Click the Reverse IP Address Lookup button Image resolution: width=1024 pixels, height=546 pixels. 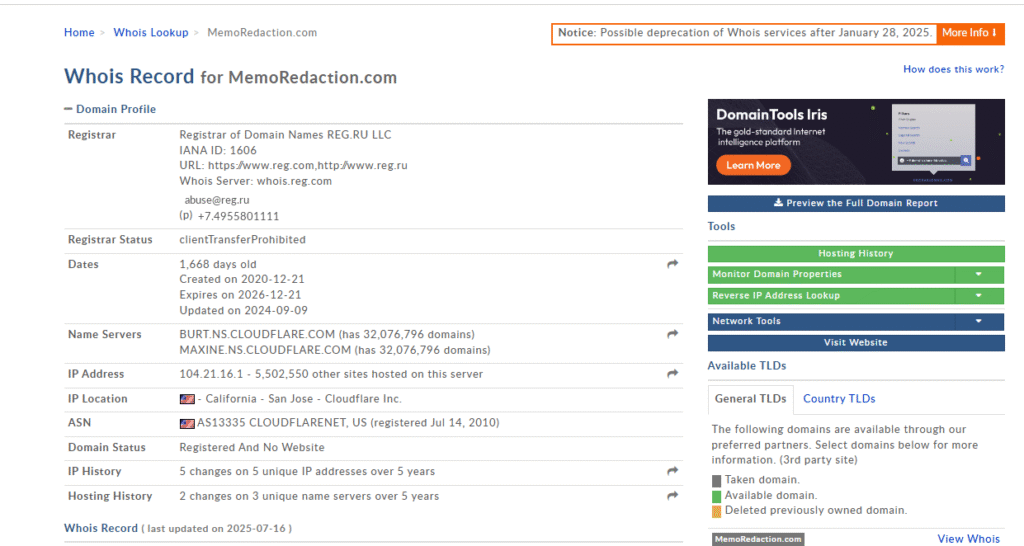831,296
